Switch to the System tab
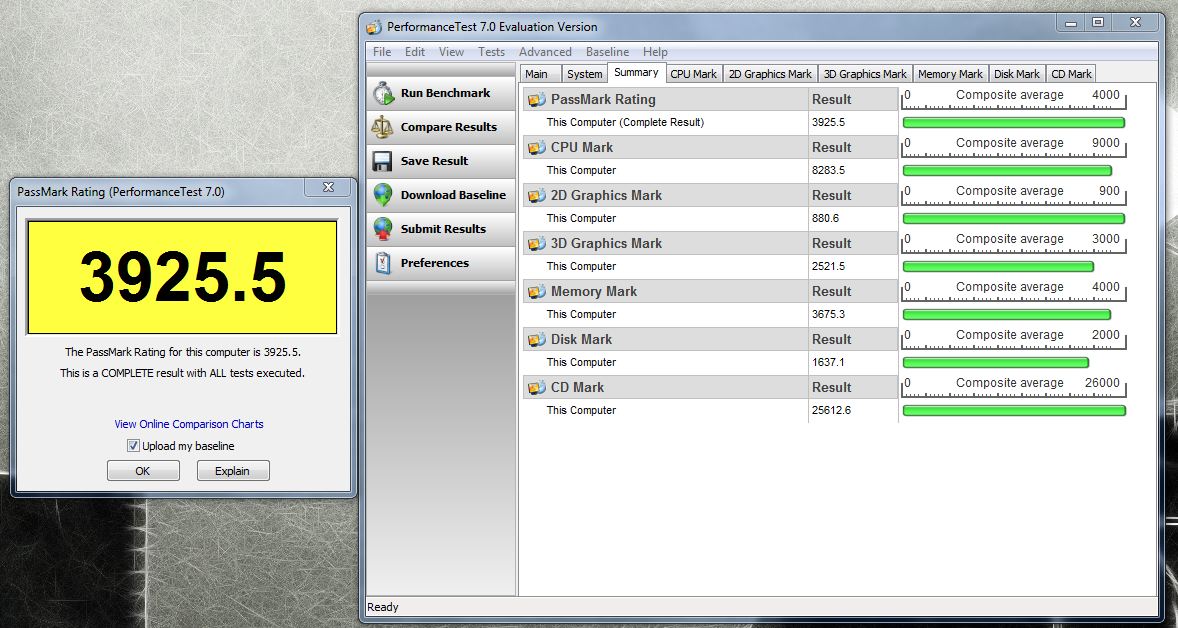The image size is (1178, 628). (584, 74)
